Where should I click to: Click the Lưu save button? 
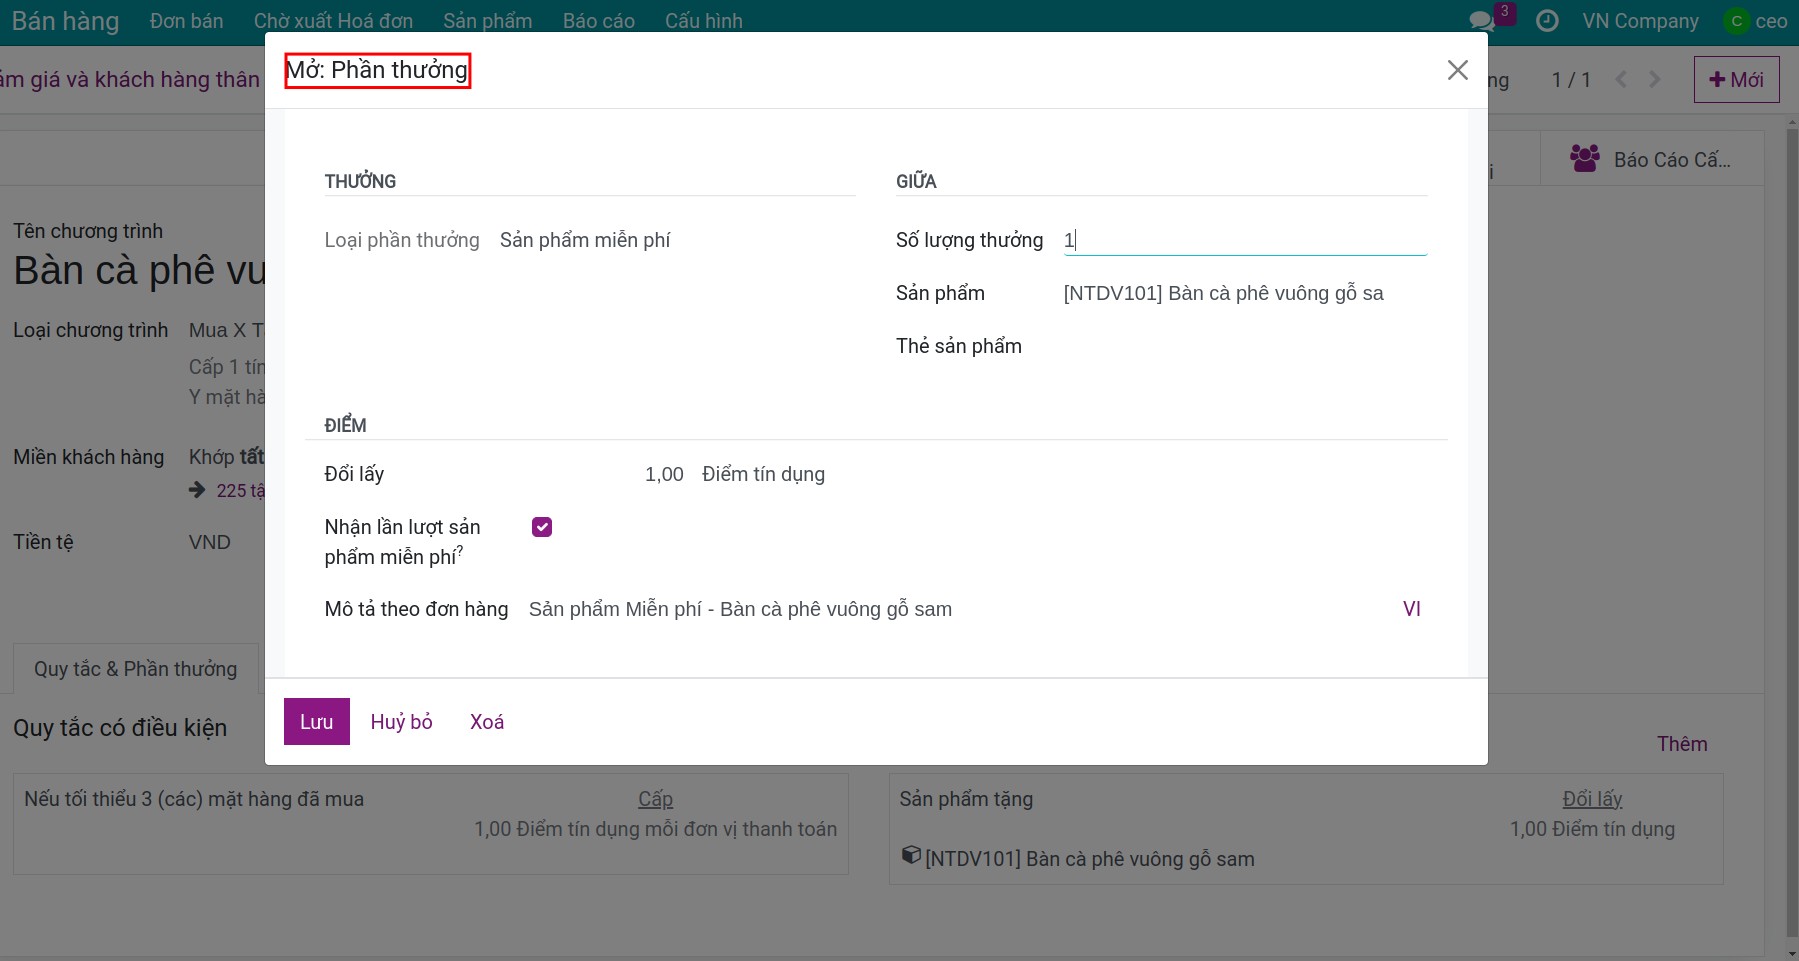coord(316,722)
